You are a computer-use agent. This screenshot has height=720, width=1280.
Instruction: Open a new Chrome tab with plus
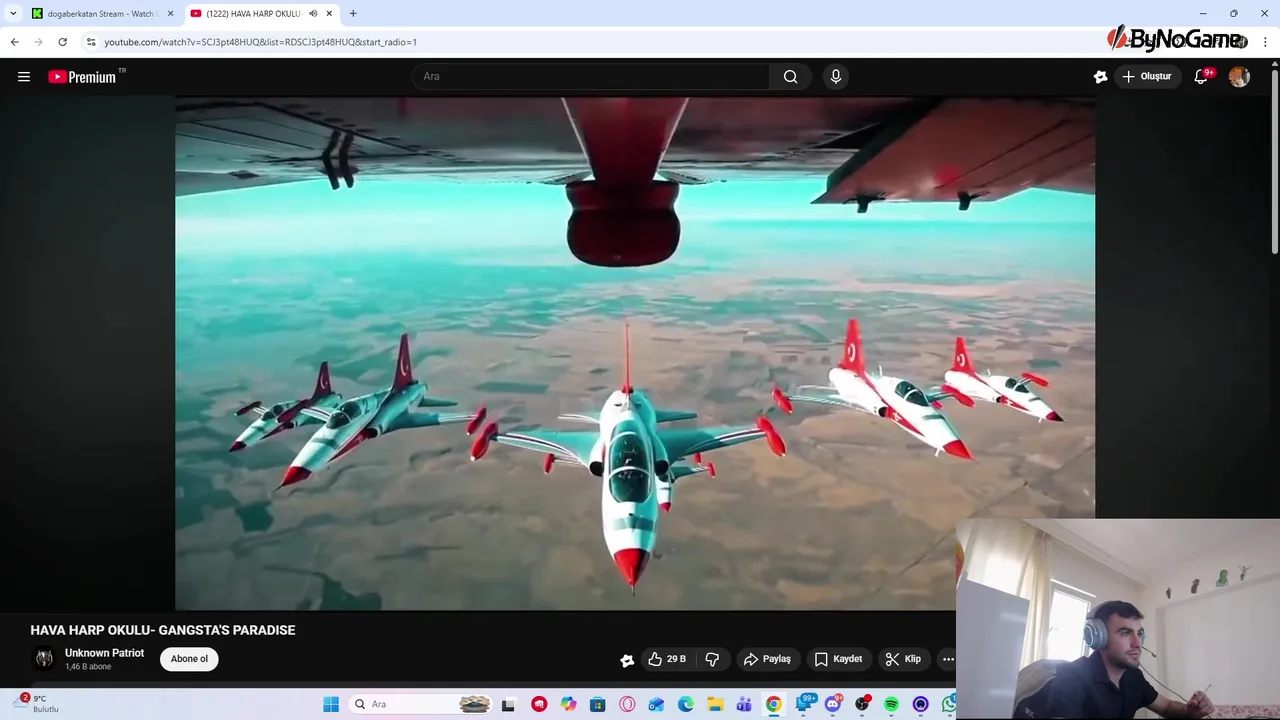[x=353, y=13]
